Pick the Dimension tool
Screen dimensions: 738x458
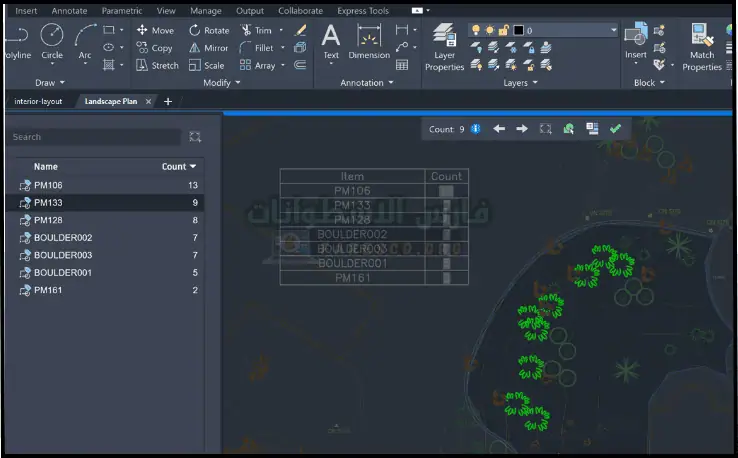pyautogui.click(x=369, y=41)
